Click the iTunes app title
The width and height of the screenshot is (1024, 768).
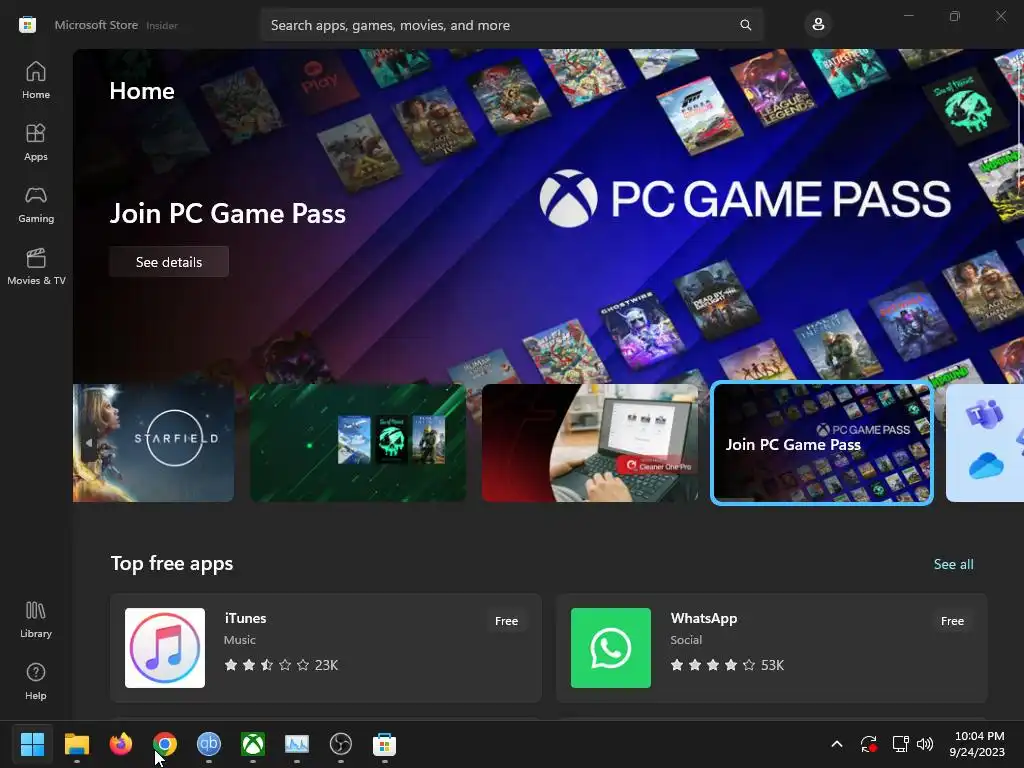[246, 618]
